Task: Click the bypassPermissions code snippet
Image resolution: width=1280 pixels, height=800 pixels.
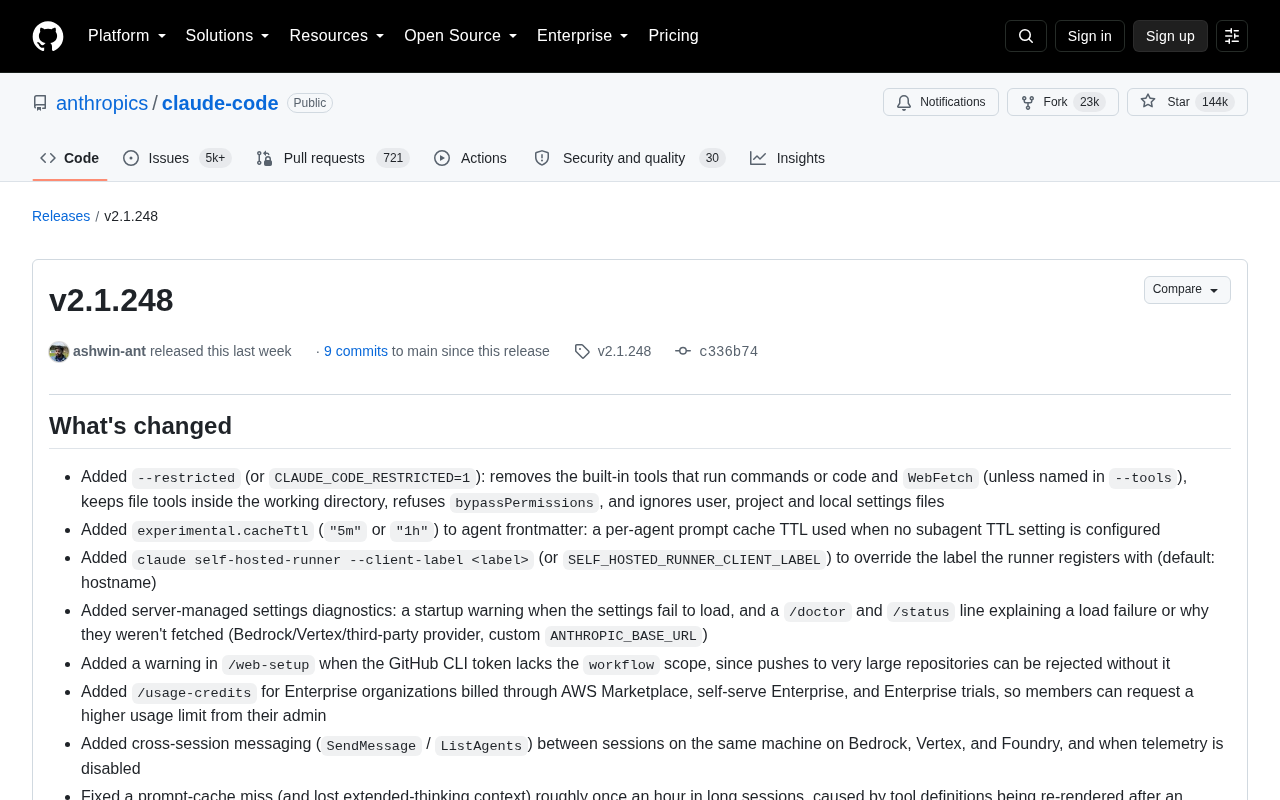Action: (525, 503)
